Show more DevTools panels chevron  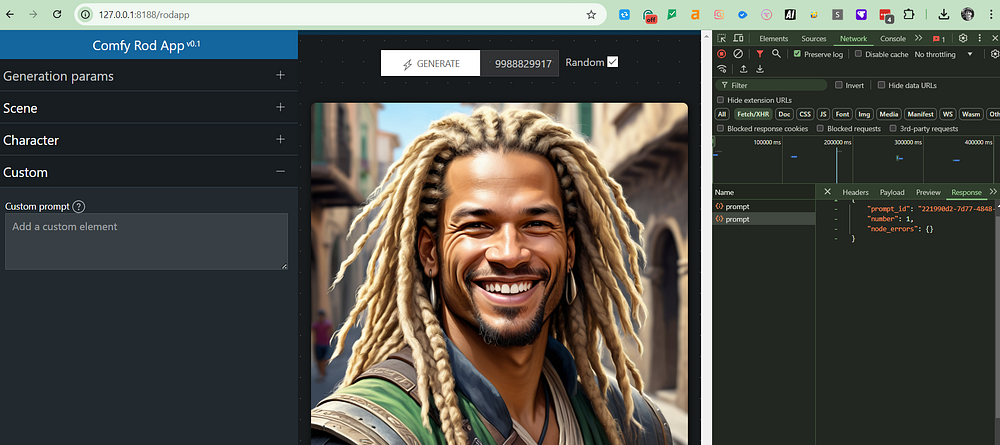pos(918,38)
